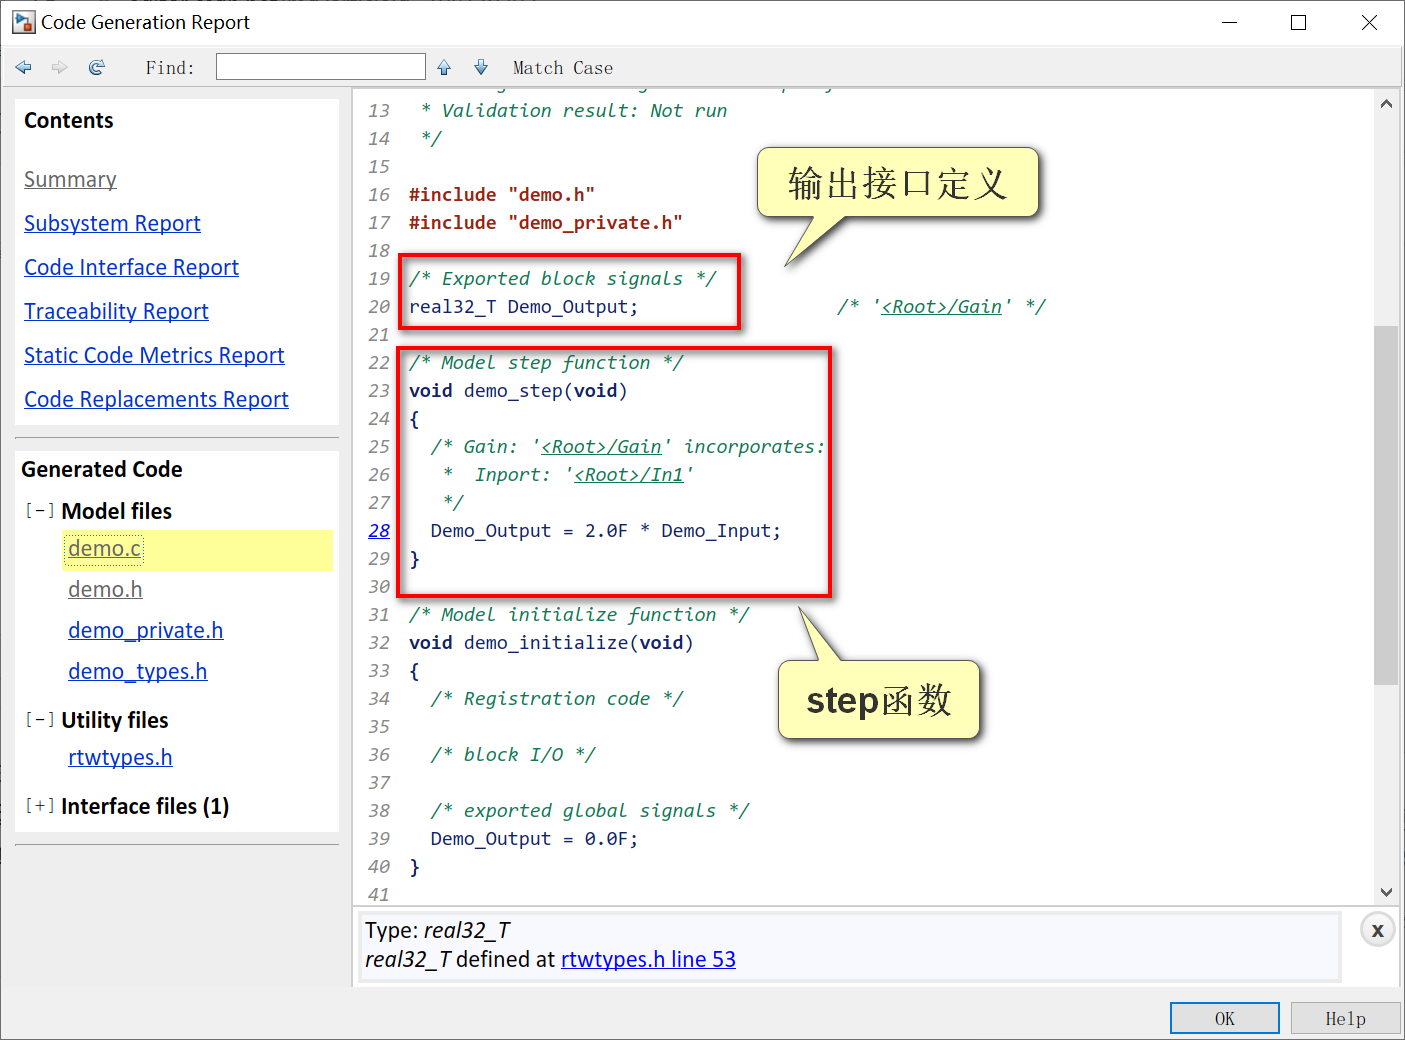Click the Help button

(1345, 1018)
